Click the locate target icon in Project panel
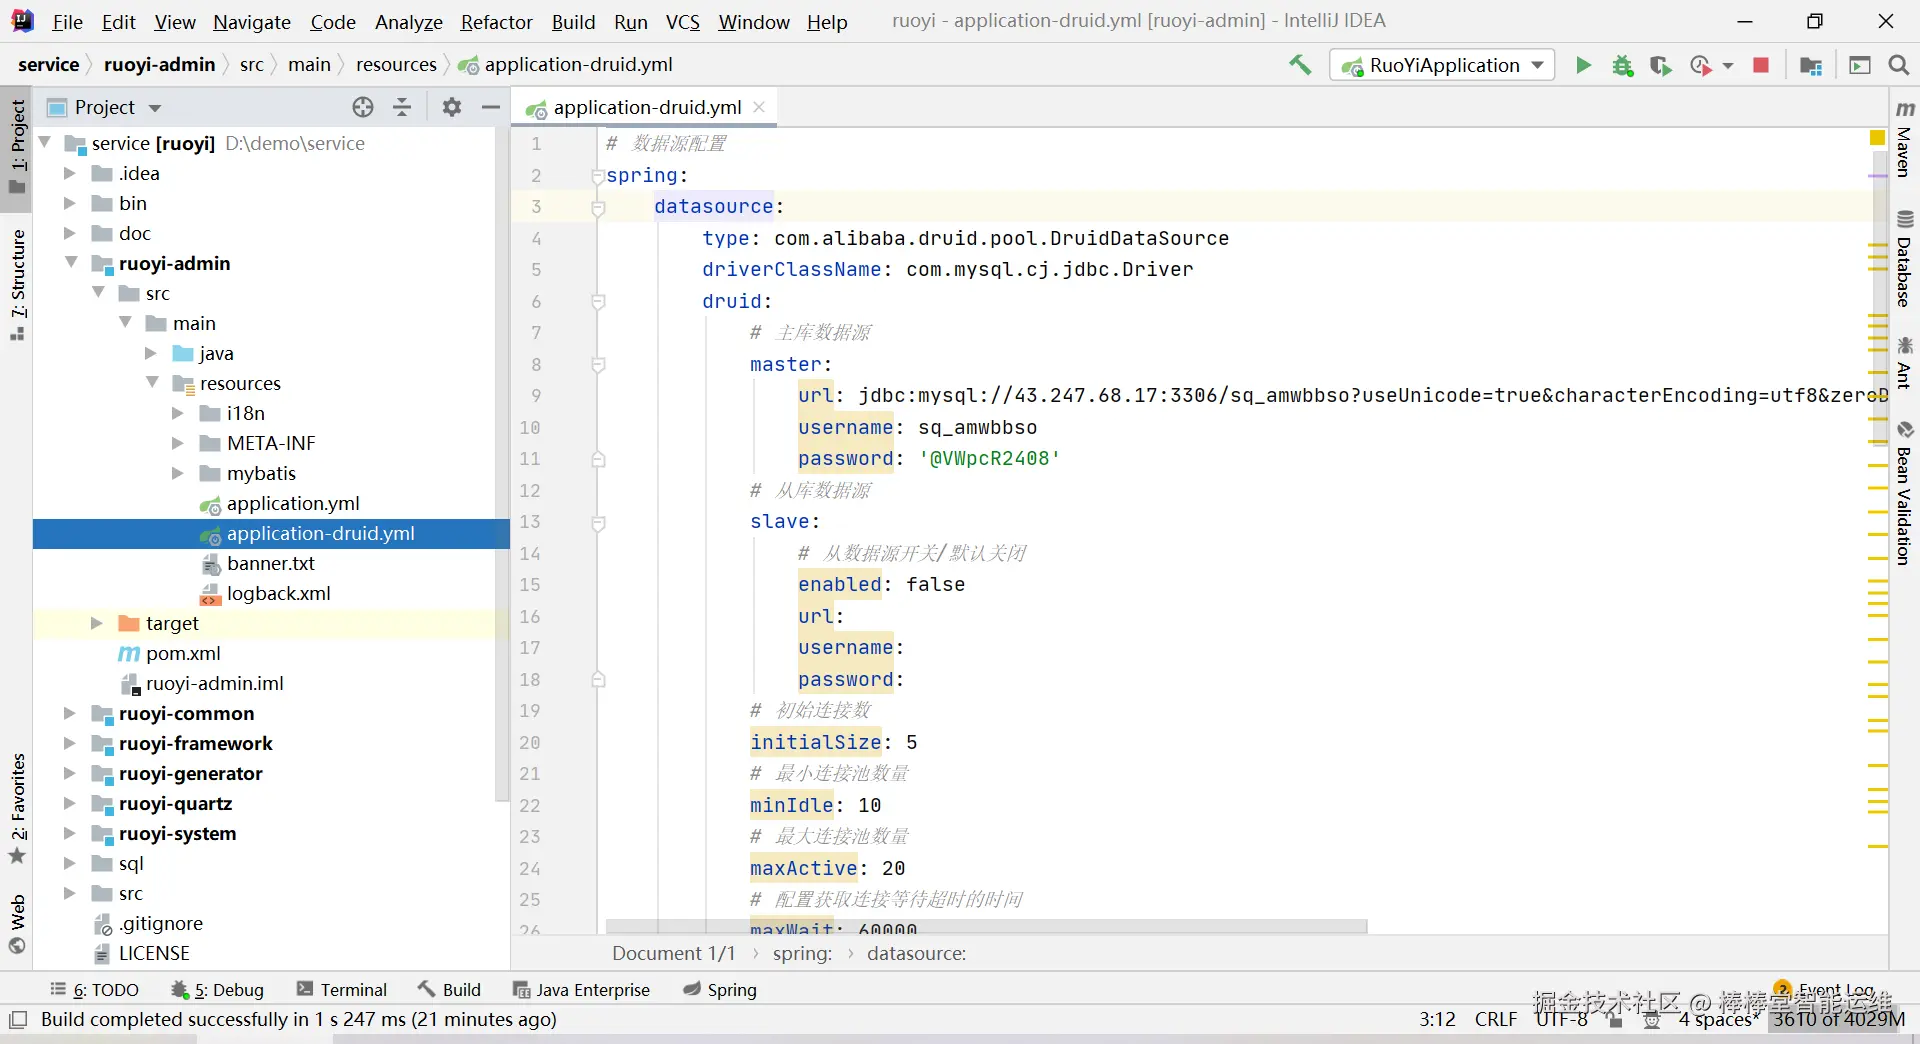The height and width of the screenshot is (1044, 1920). (363, 108)
